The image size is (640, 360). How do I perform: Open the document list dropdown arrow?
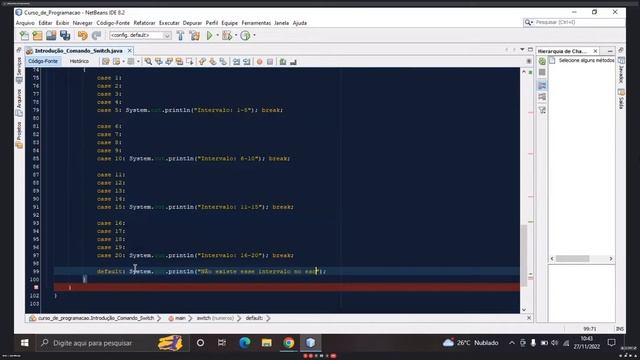522,49
